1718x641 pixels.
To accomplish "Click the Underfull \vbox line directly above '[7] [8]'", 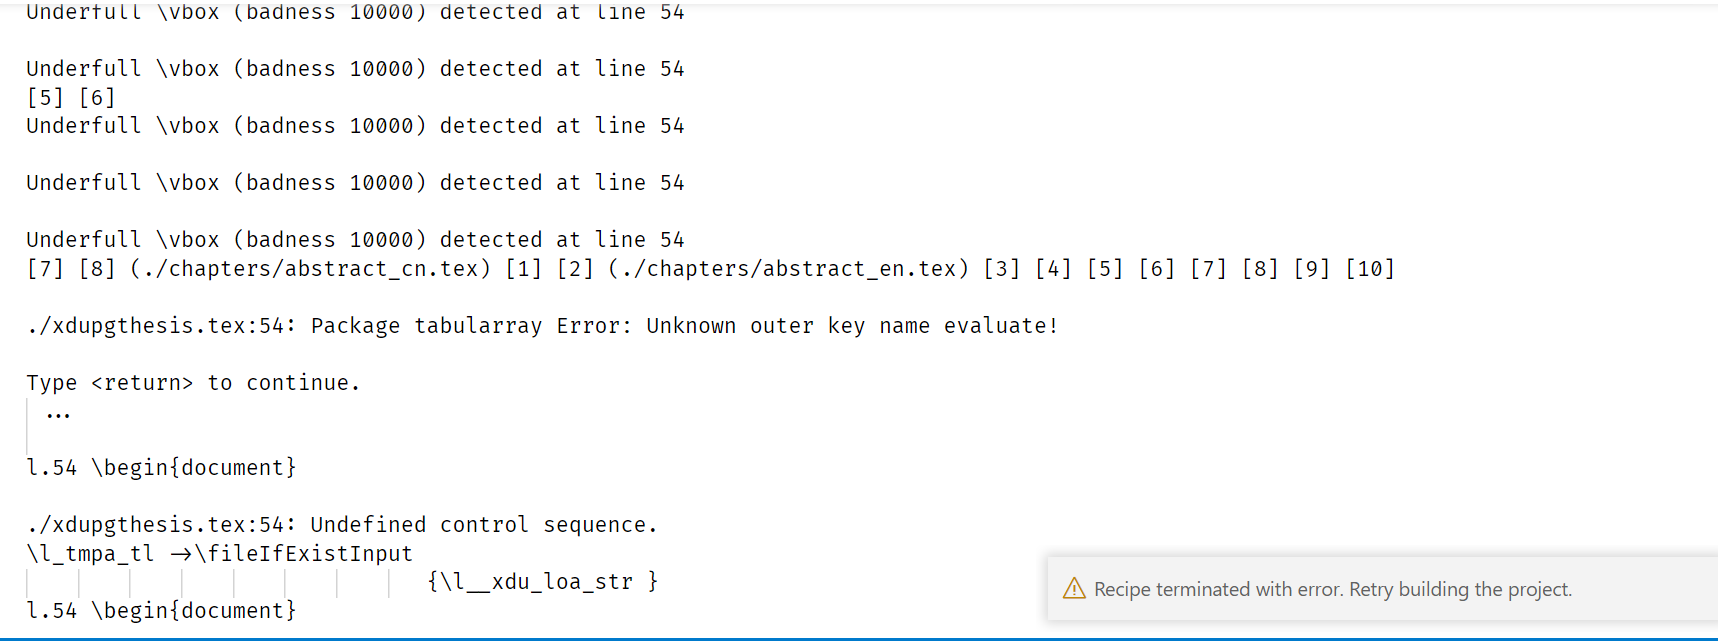I will pyautogui.click(x=355, y=240).
